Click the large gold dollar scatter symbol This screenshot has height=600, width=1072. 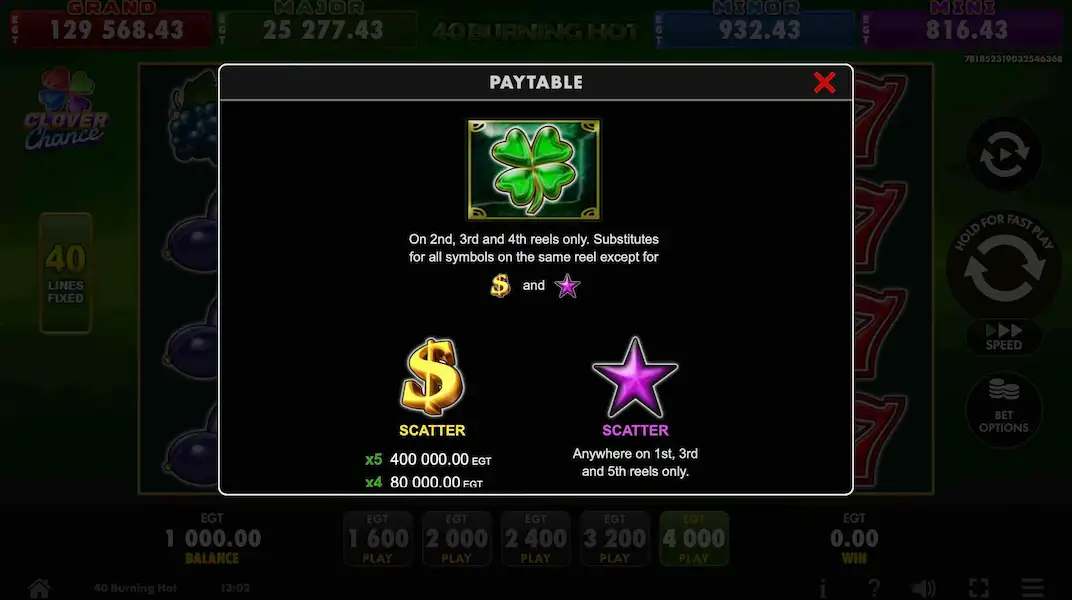tap(432, 377)
